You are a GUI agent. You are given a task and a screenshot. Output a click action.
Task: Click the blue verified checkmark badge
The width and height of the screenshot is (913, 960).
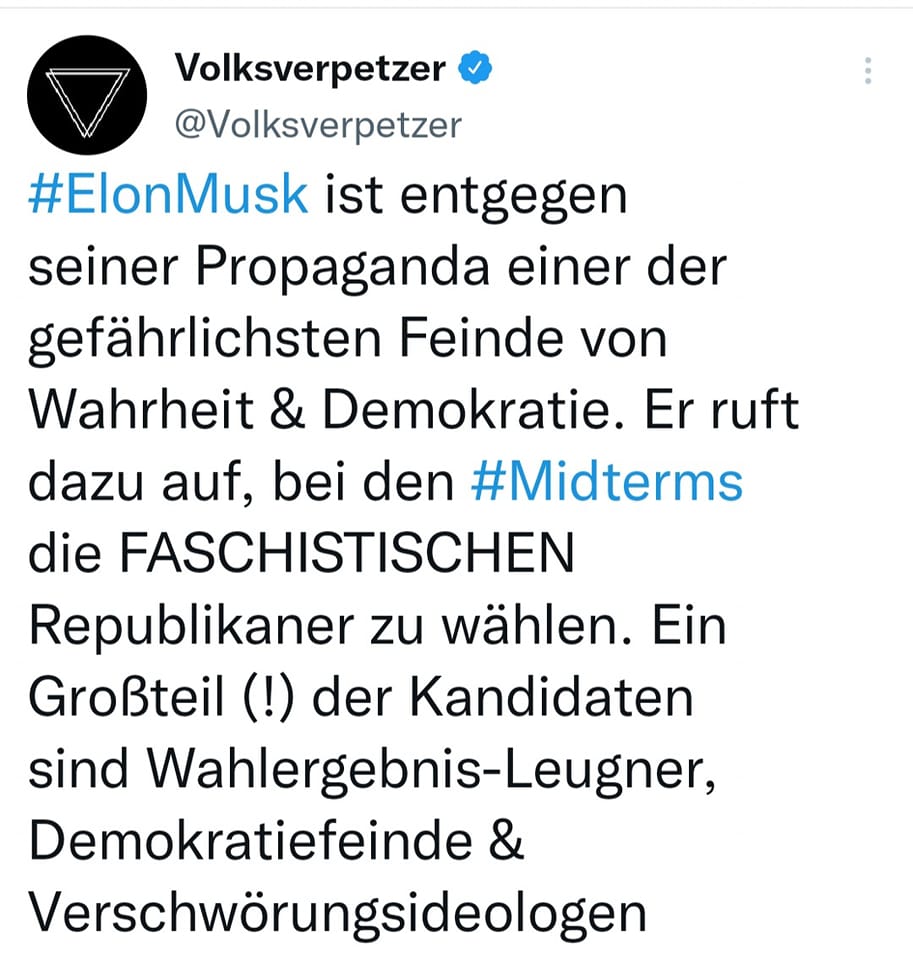476,68
